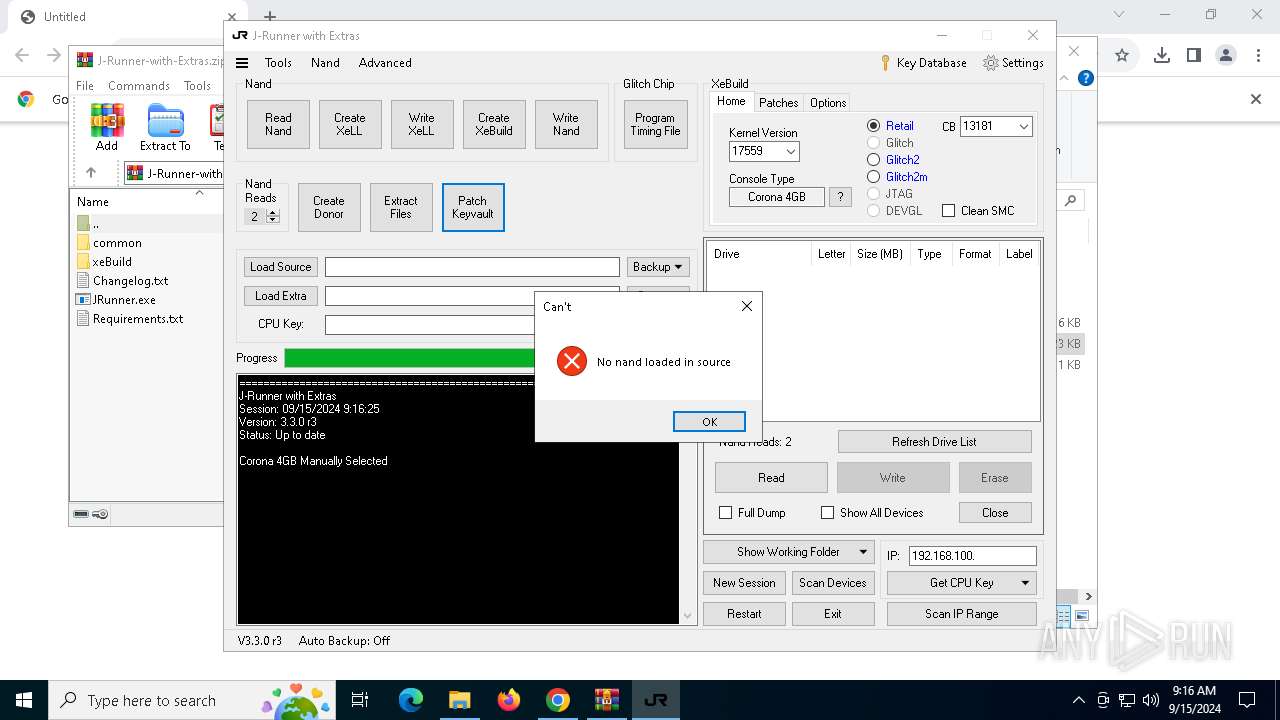Open the Kernel Version dropdown
The height and width of the screenshot is (720, 1280).
point(790,152)
